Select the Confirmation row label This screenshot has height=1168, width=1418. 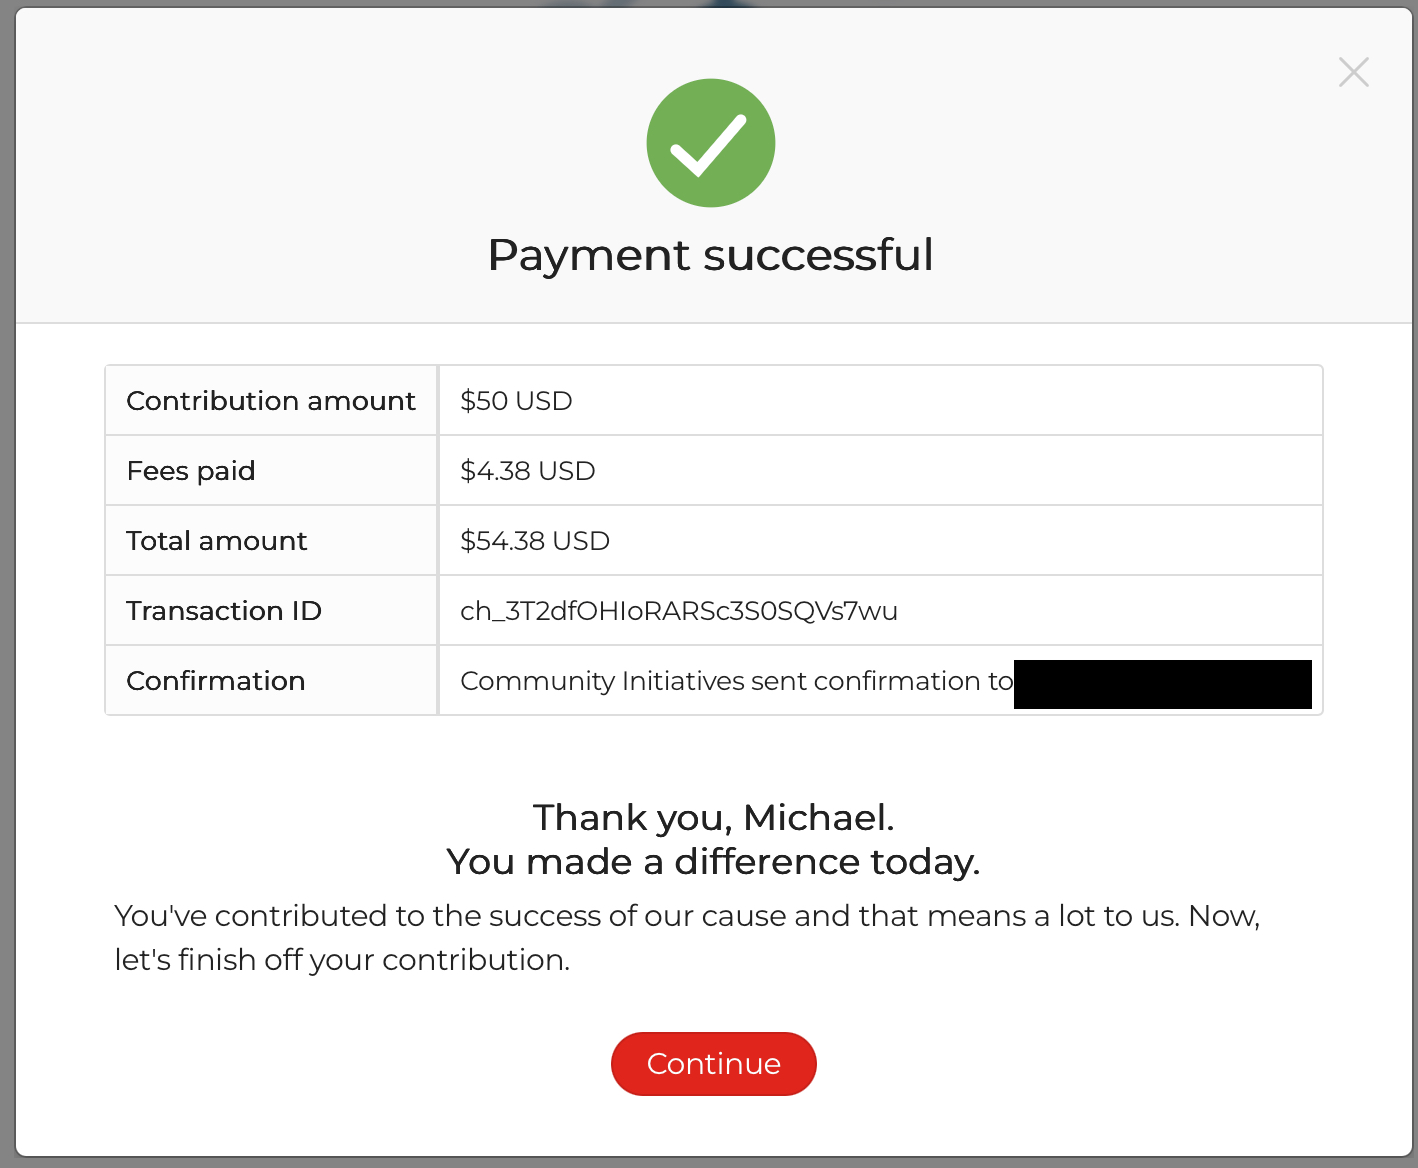click(x=215, y=681)
